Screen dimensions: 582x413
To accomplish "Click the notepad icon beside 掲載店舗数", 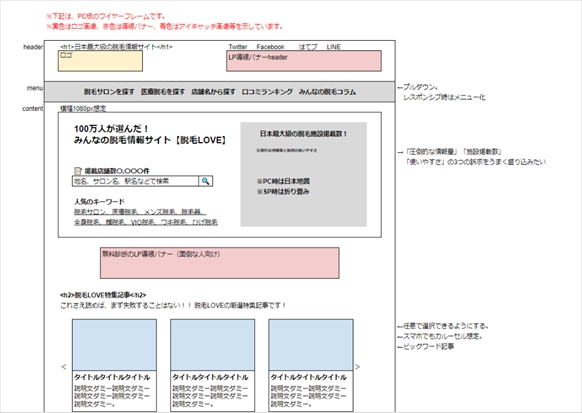I will [78, 171].
